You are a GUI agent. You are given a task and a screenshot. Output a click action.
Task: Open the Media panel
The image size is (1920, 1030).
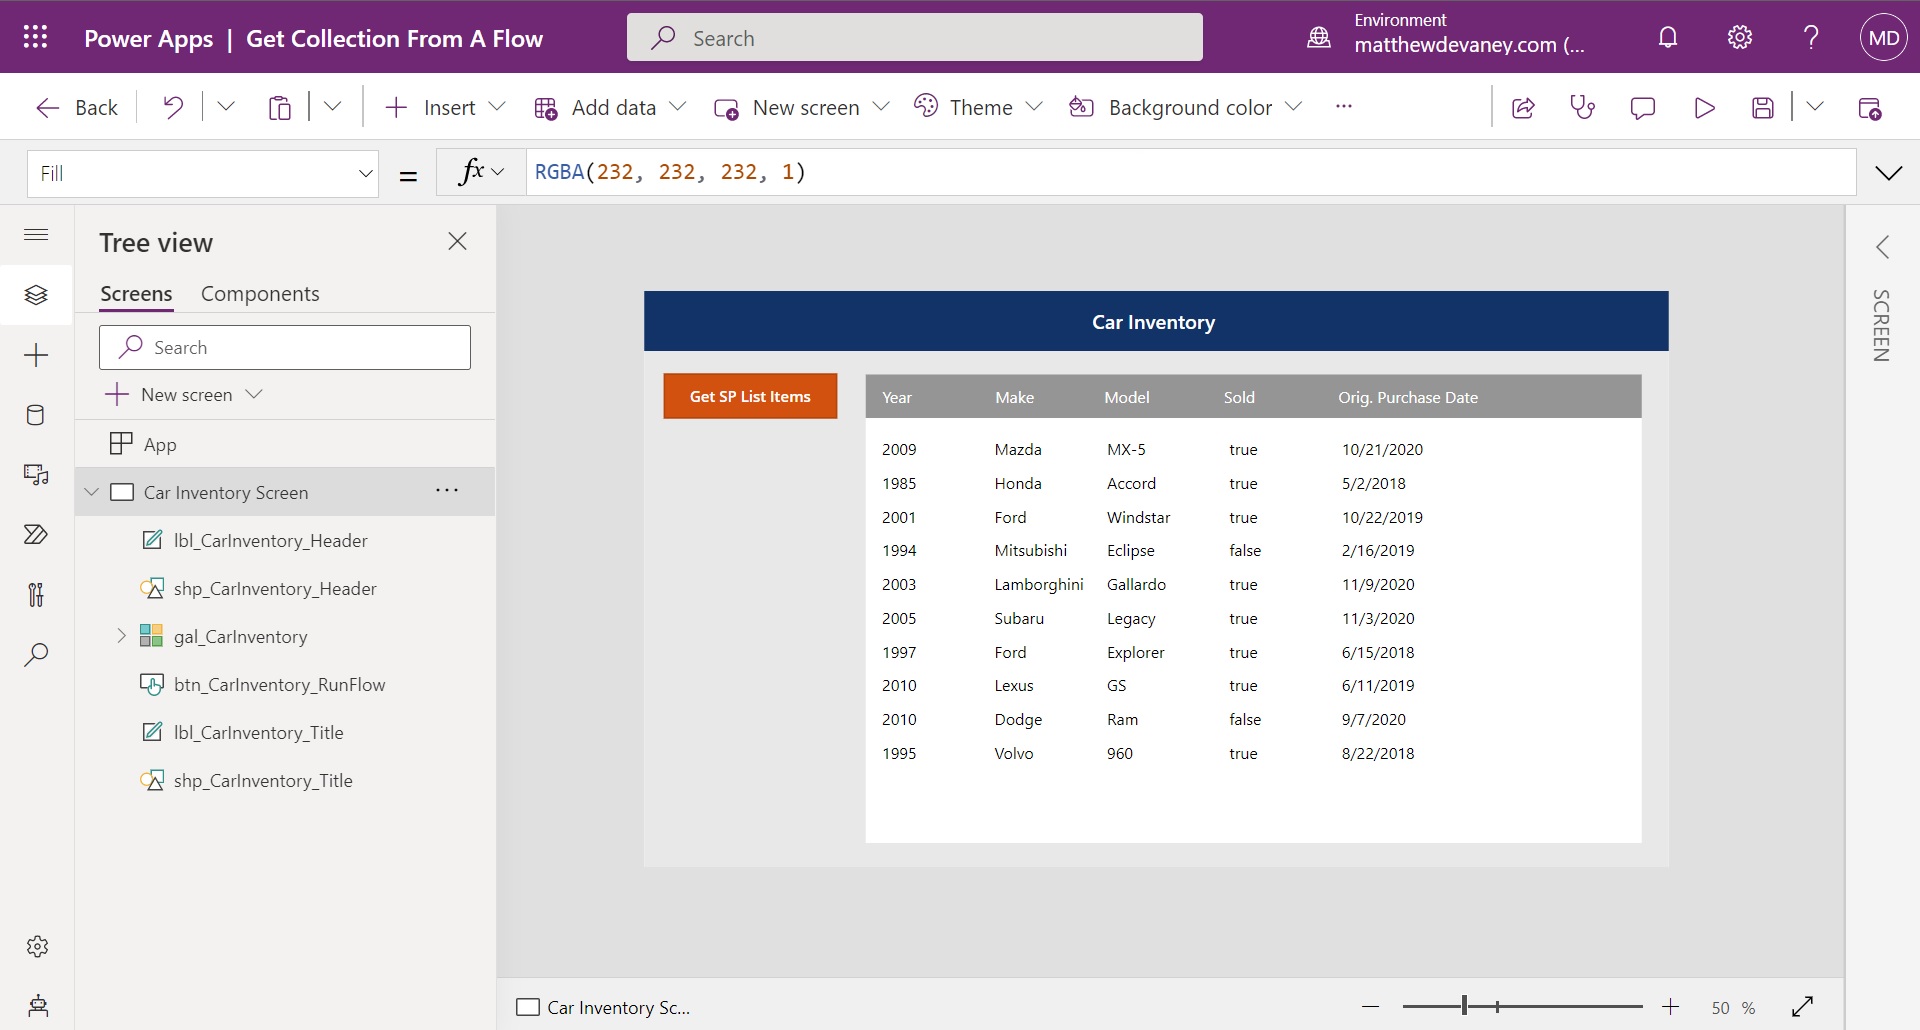[36, 475]
